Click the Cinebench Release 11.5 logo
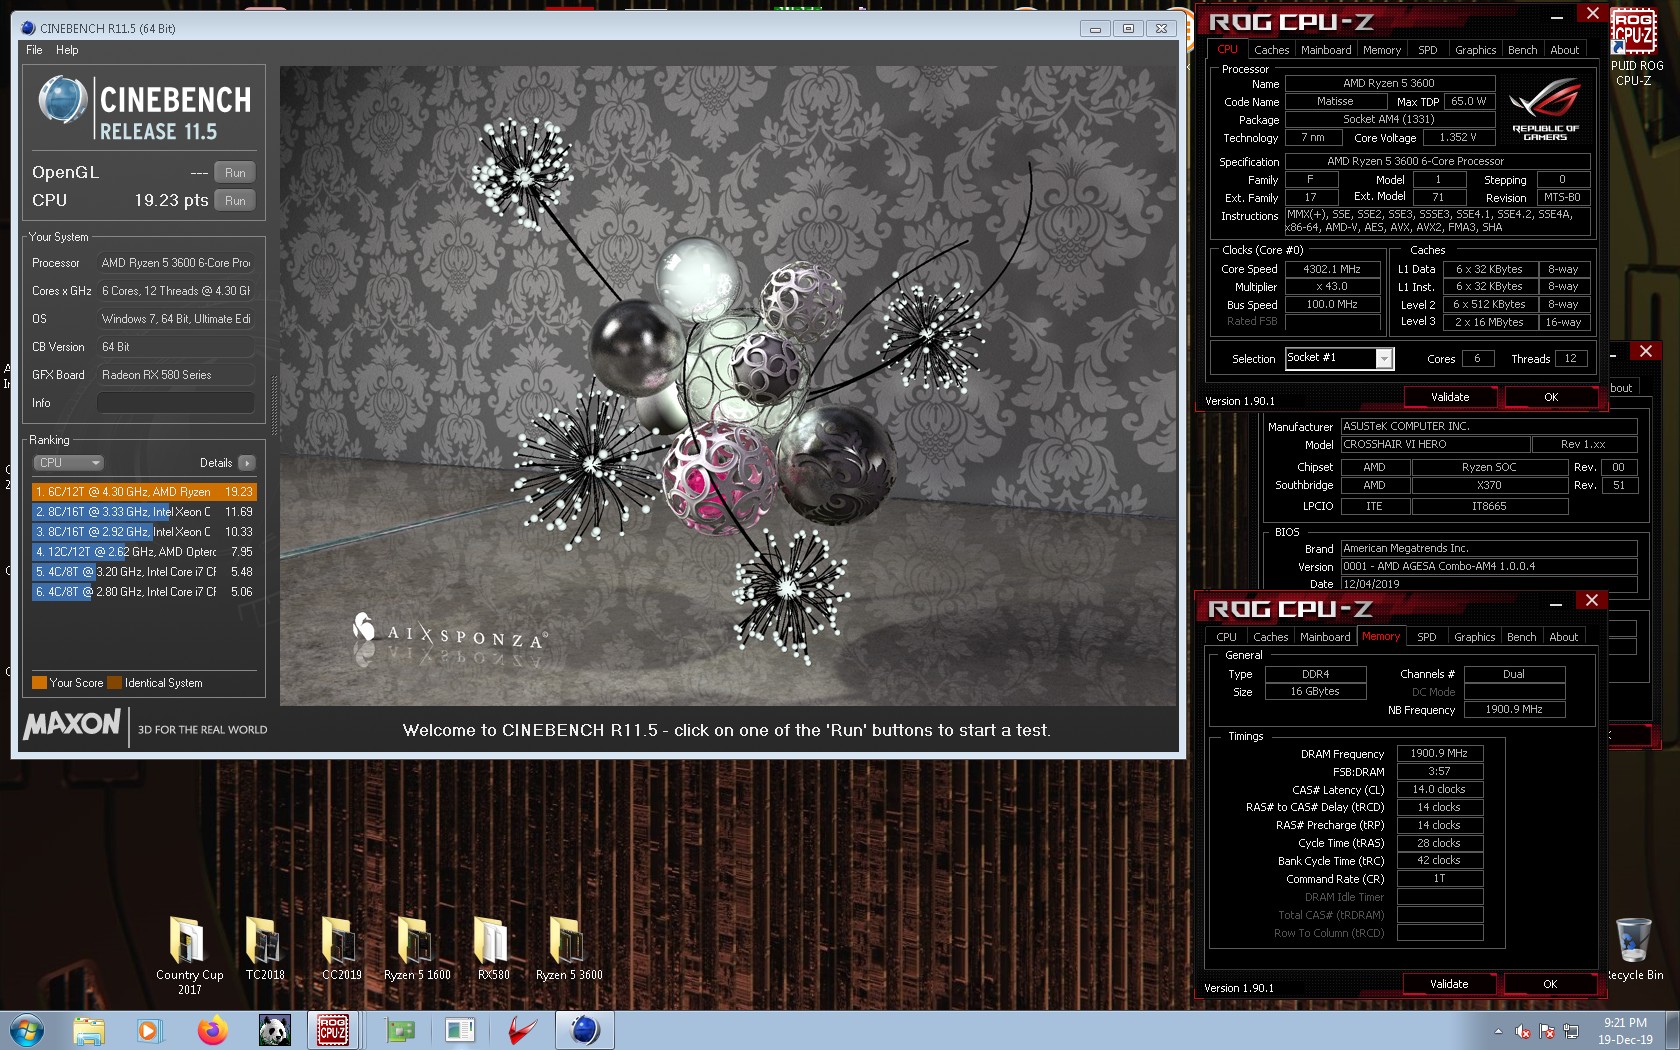Viewport: 1680px width, 1050px height. (145, 109)
